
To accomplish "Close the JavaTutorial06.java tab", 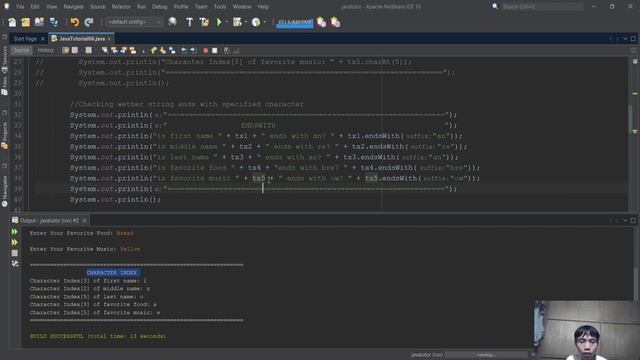I will coord(109,39).
